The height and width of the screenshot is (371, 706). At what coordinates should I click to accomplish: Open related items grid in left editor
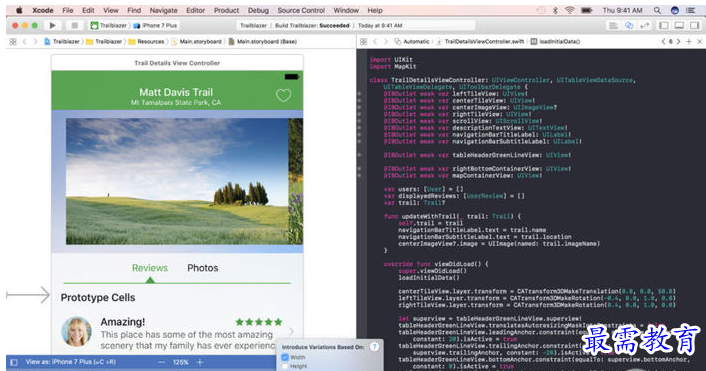(x=13, y=41)
